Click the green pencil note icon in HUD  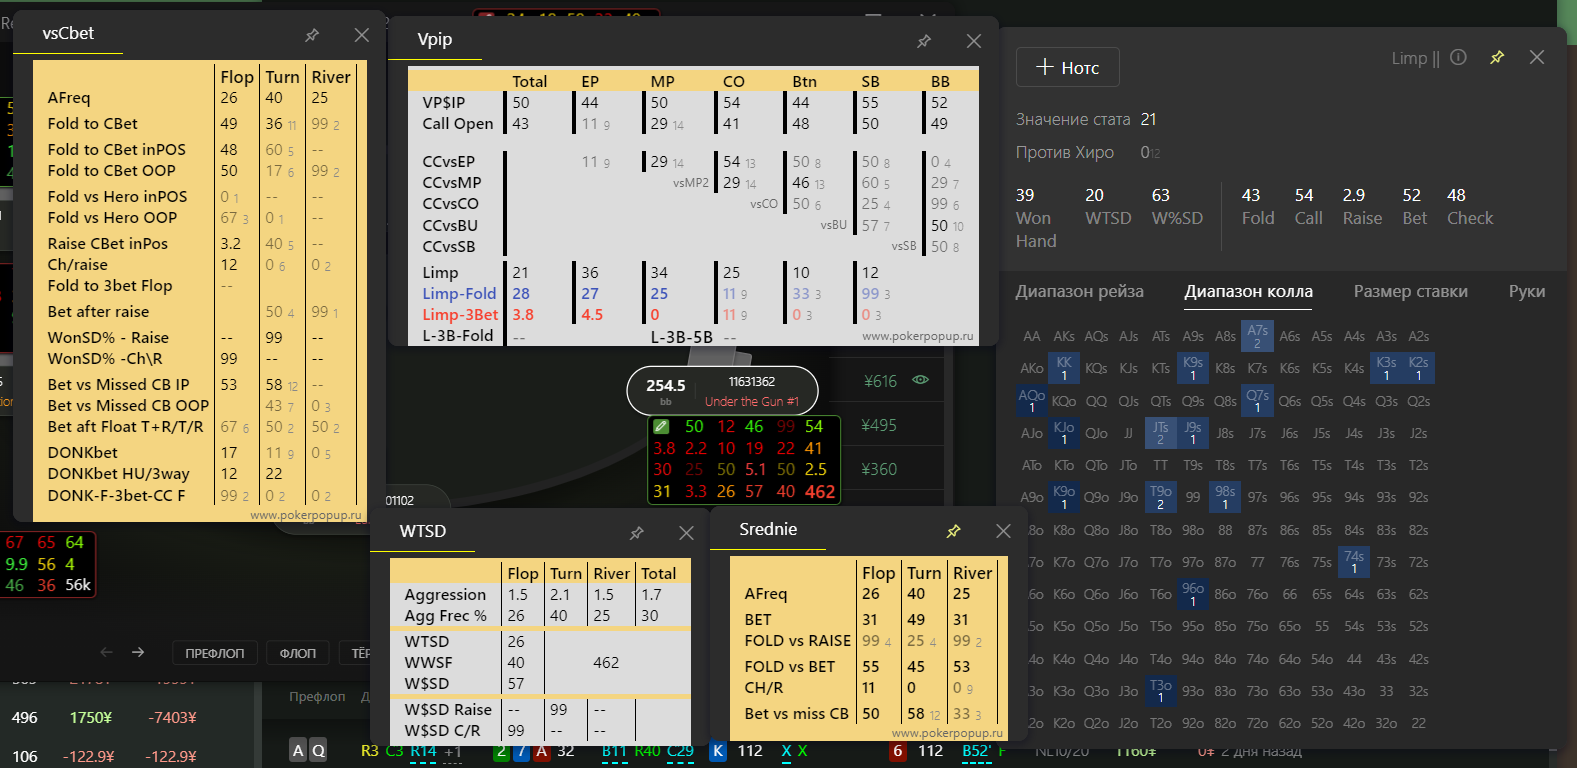[x=661, y=426]
